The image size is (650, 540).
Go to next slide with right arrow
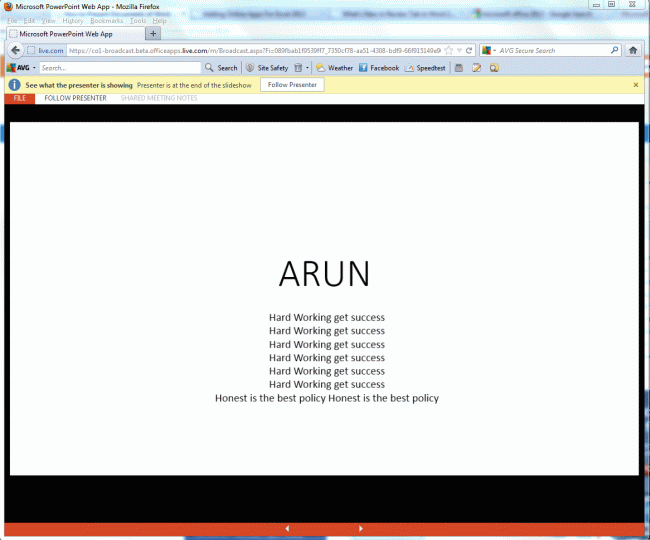coord(361,528)
